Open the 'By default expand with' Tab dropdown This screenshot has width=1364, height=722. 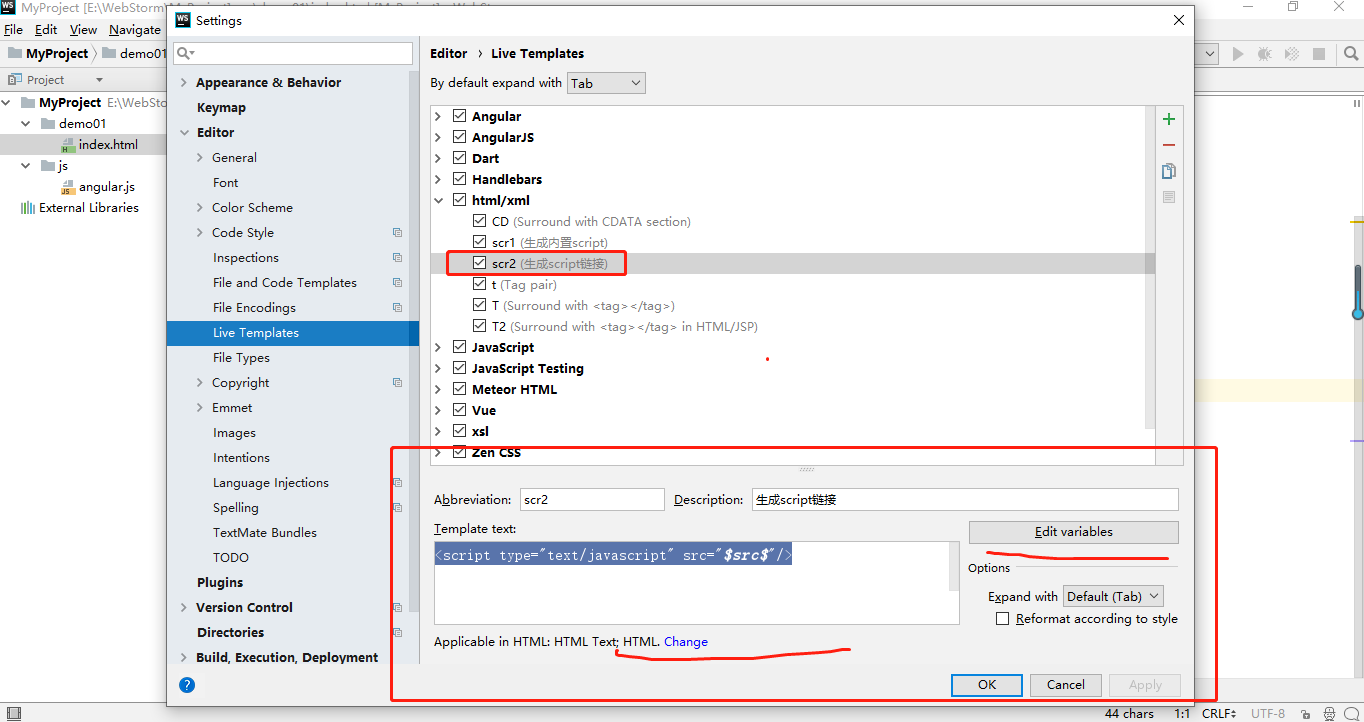[x=606, y=84]
